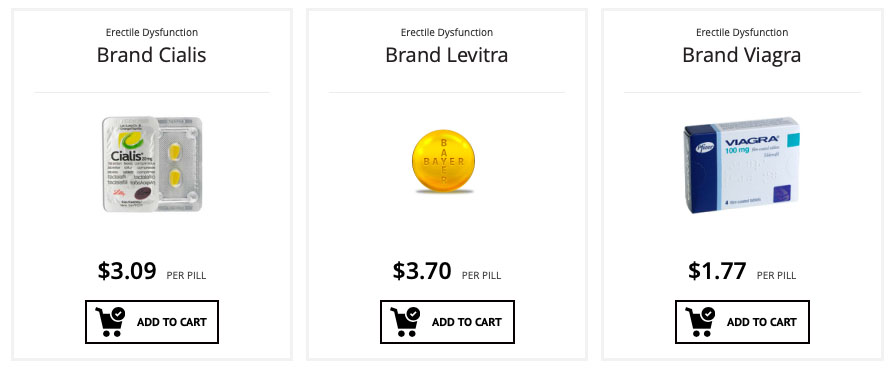894x370 pixels.
Task: Open the Cialis blister pack image
Action: point(152,164)
